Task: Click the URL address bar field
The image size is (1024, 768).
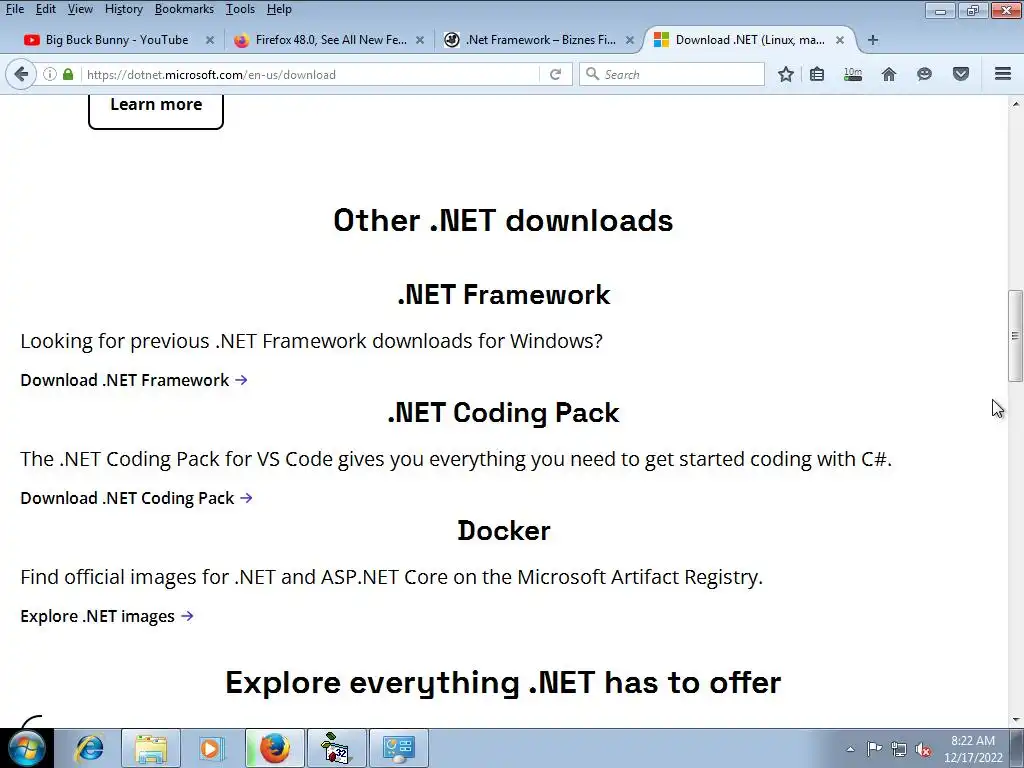Action: click(310, 74)
